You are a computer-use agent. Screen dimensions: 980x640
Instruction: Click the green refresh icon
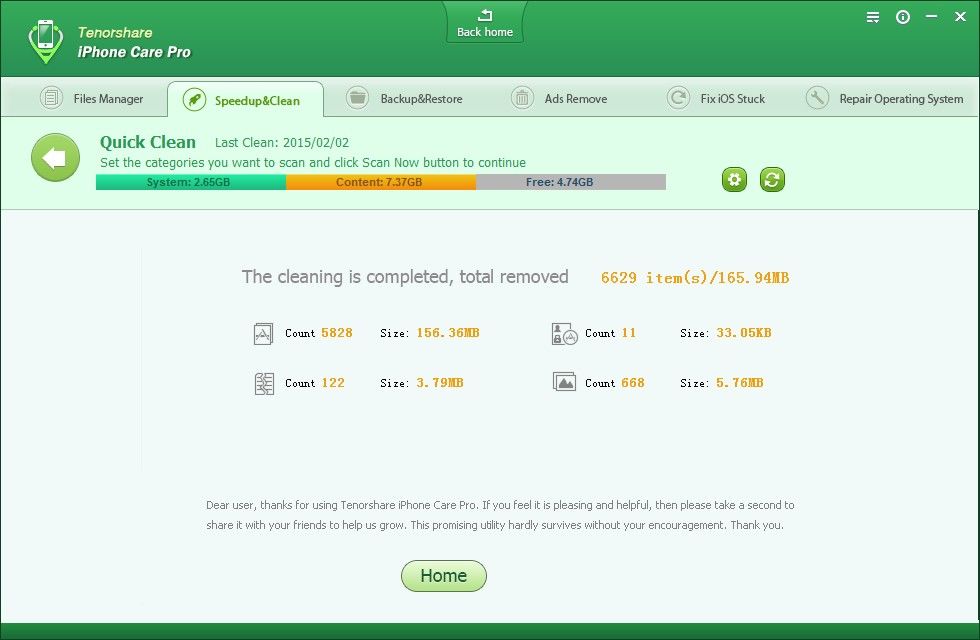pos(772,180)
